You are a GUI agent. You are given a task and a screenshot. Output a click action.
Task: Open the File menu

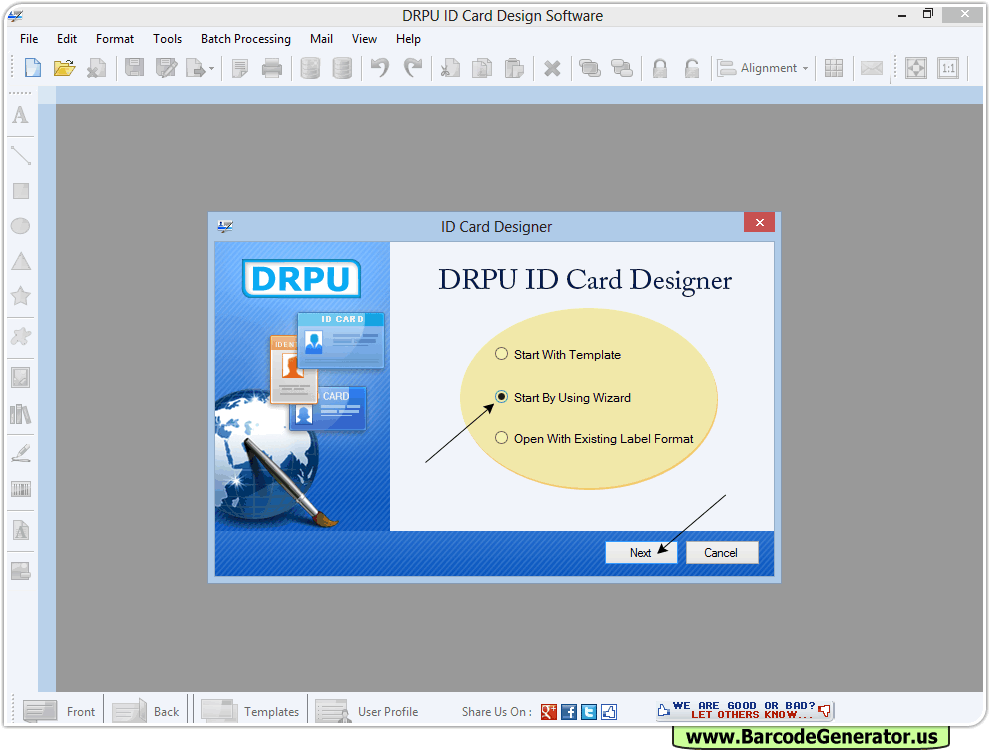click(x=29, y=39)
